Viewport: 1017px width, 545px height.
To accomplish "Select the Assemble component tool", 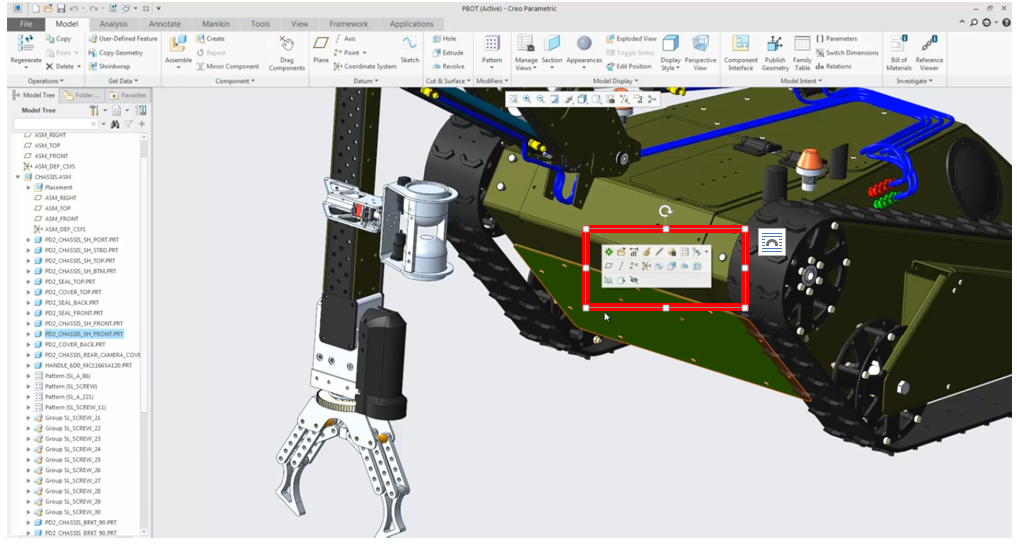I will pyautogui.click(x=178, y=45).
